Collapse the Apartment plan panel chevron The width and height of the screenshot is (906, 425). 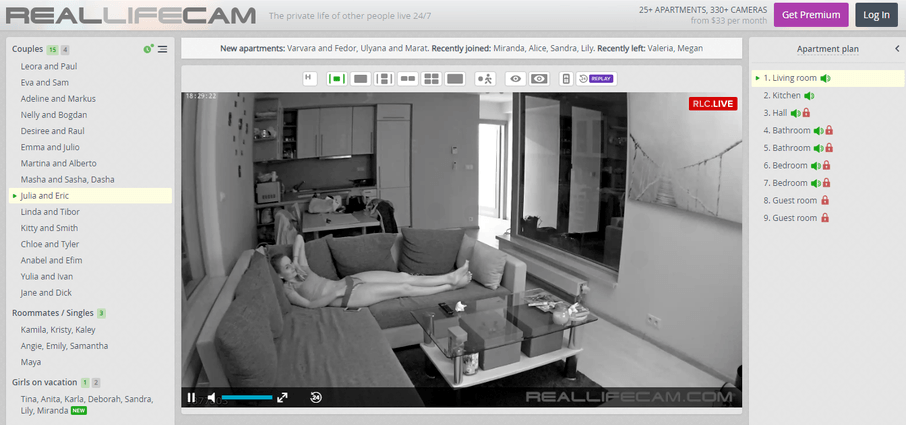pos(897,48)
